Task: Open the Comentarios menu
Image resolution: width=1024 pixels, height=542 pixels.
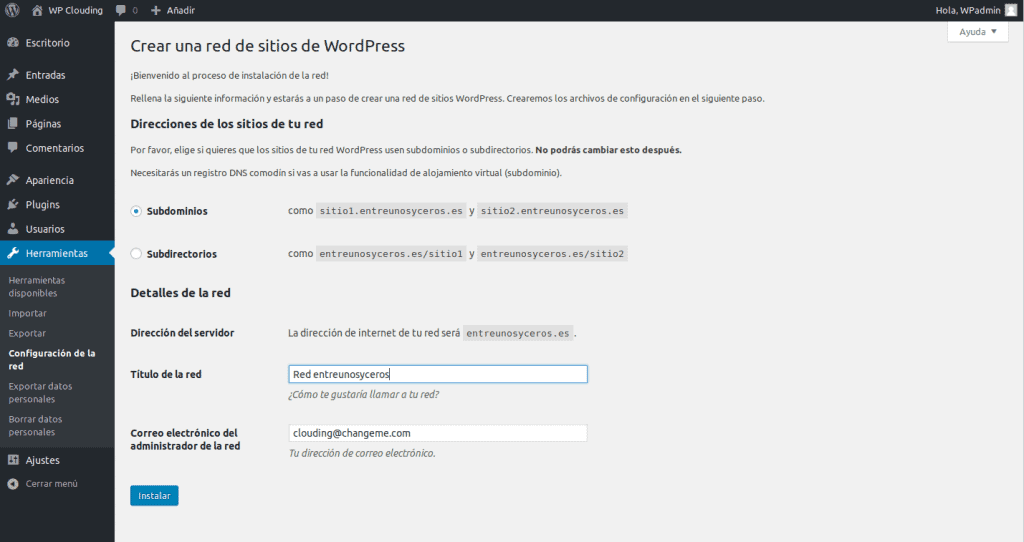Action: click(x=55, y=148)
